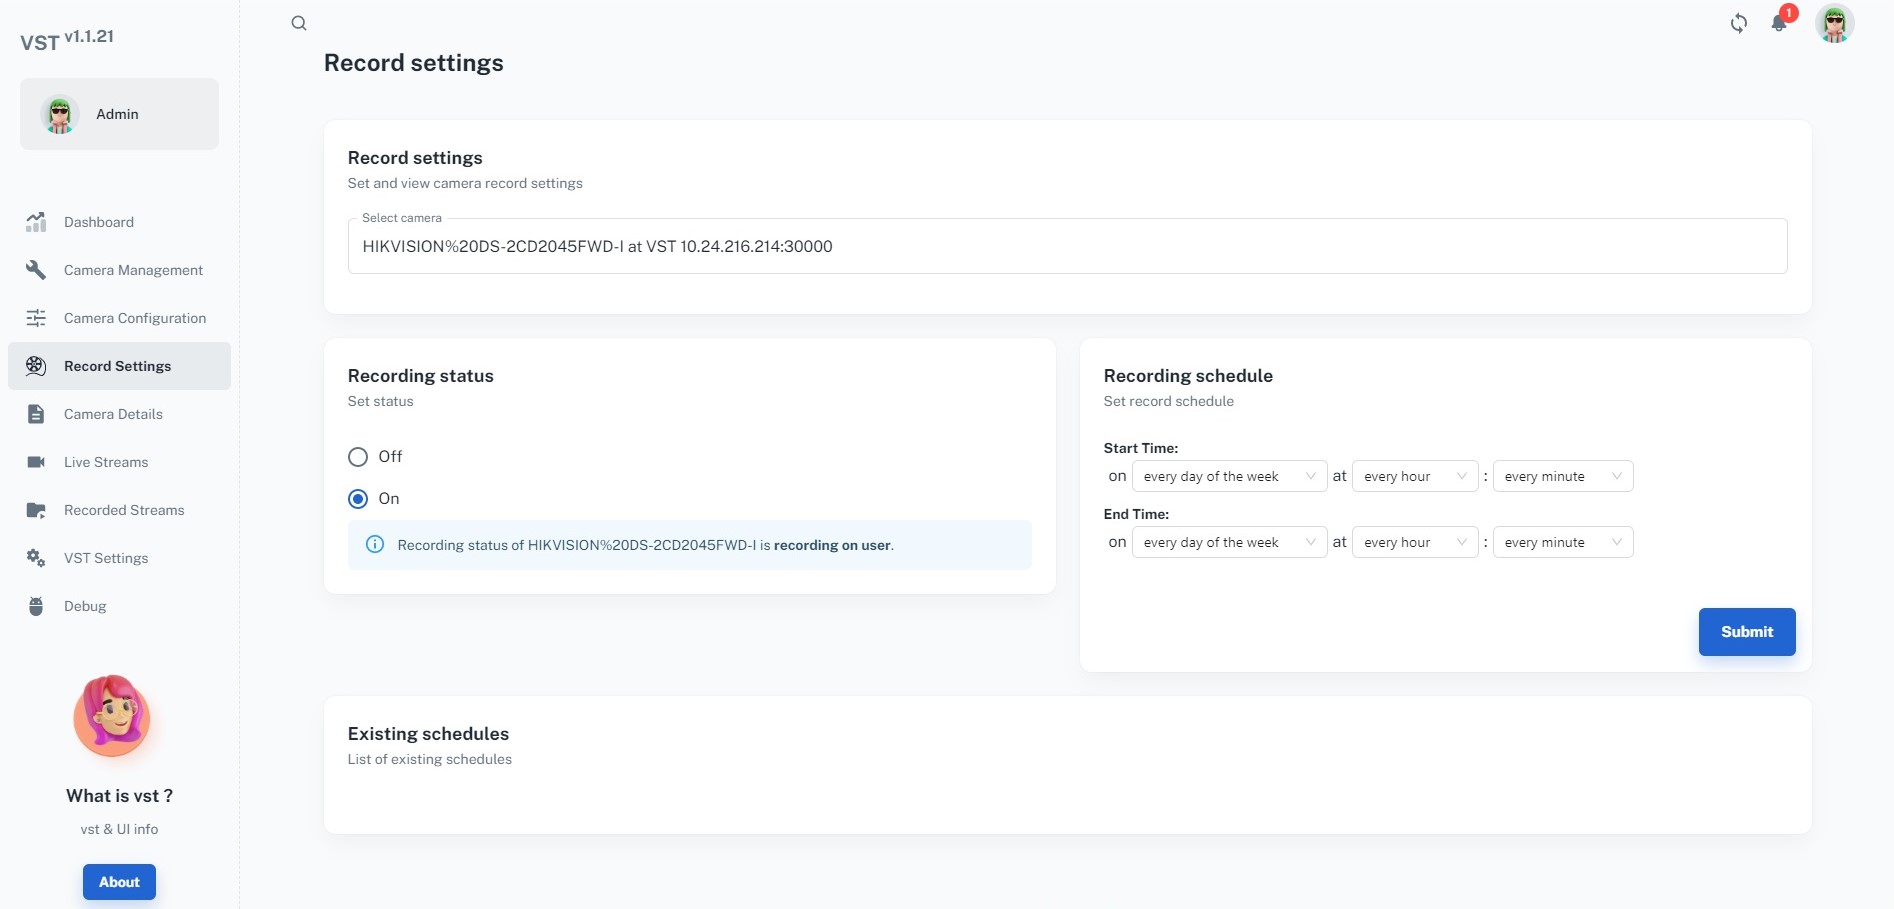Select the Off recording status
1894x909 pixels.
click(358, 457)
